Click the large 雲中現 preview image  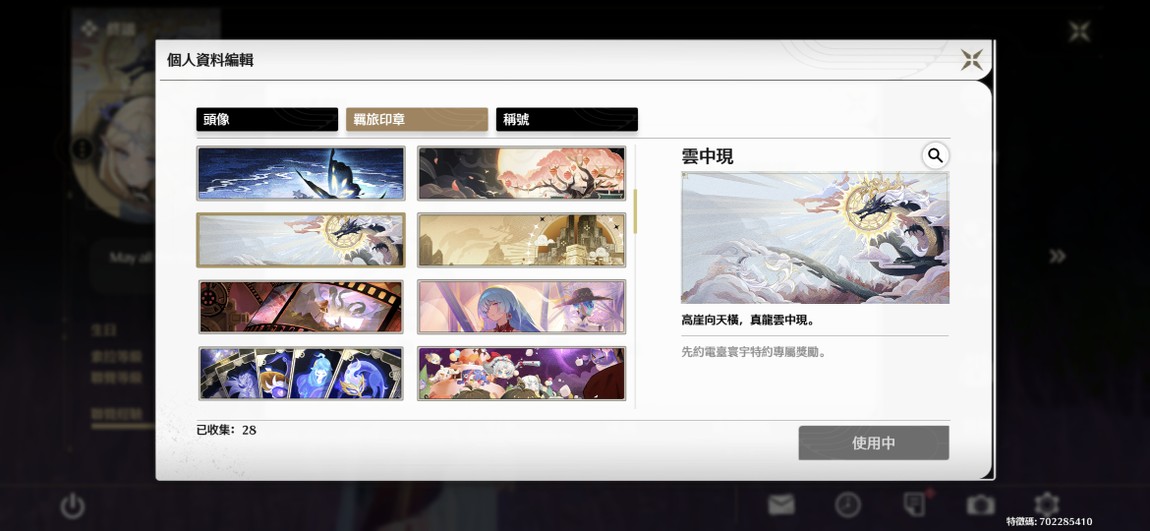(x=815, y=238)
